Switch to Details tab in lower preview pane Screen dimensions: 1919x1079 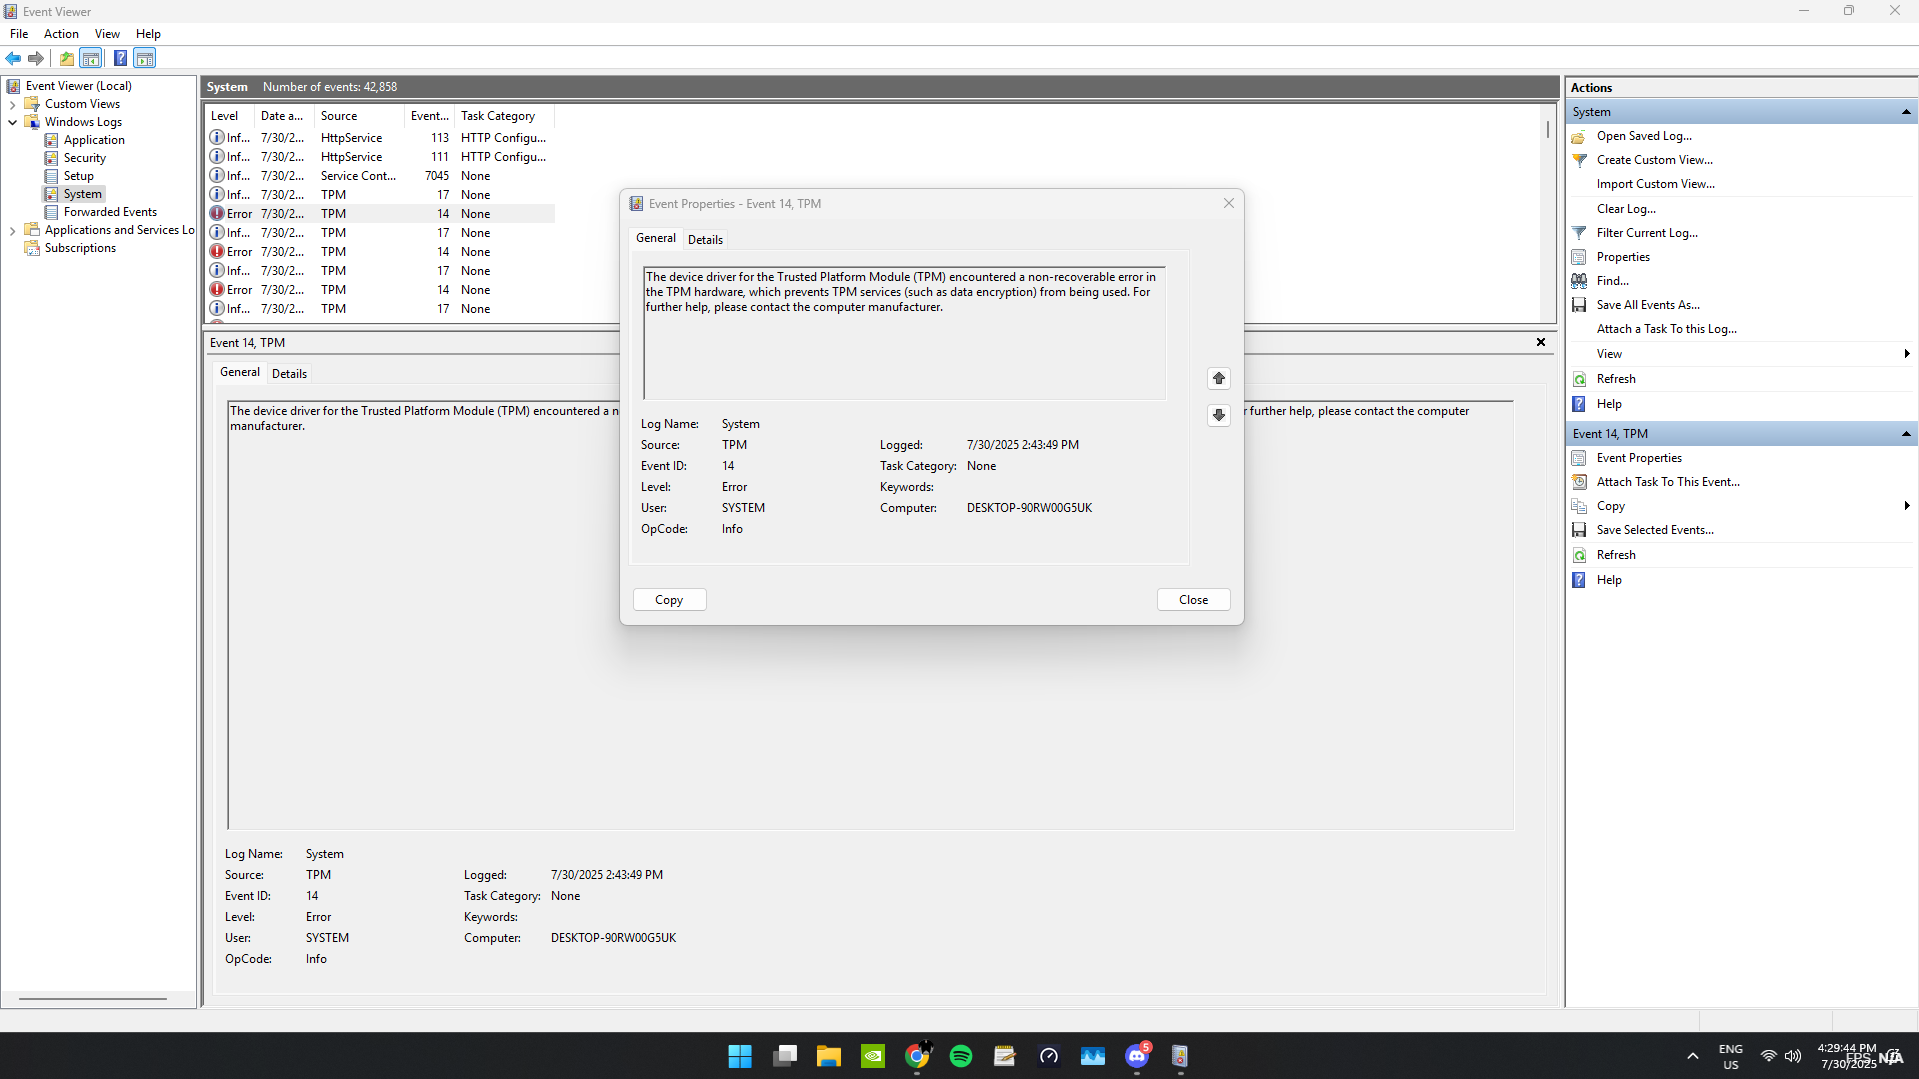pyautogui.click(x=289, y=374)
